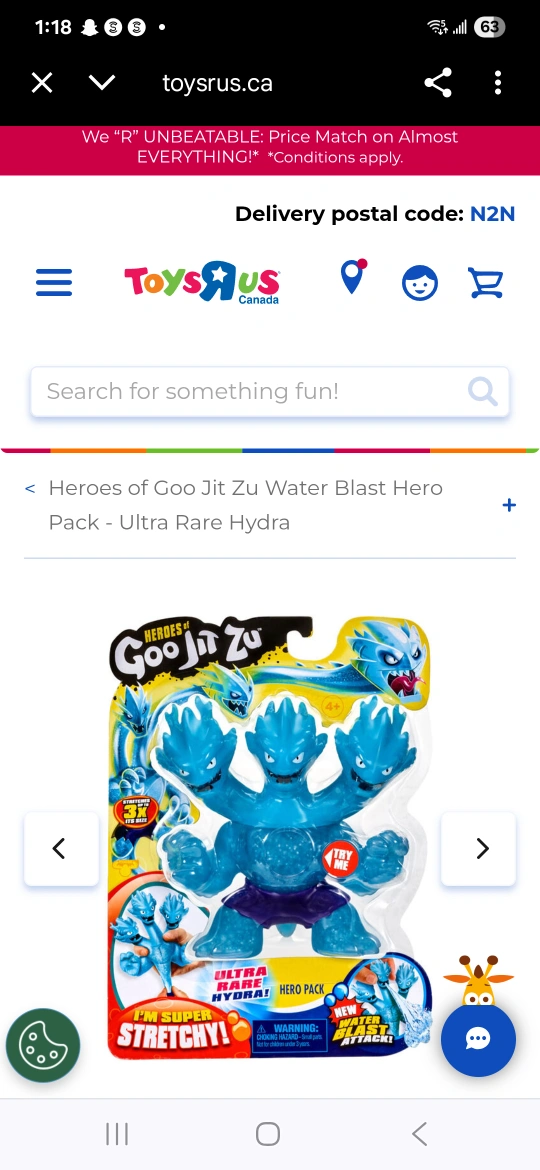Tap the search magnifier icon
The width and height of the screenshot is (540, 1170).
[x=483, y=391]
